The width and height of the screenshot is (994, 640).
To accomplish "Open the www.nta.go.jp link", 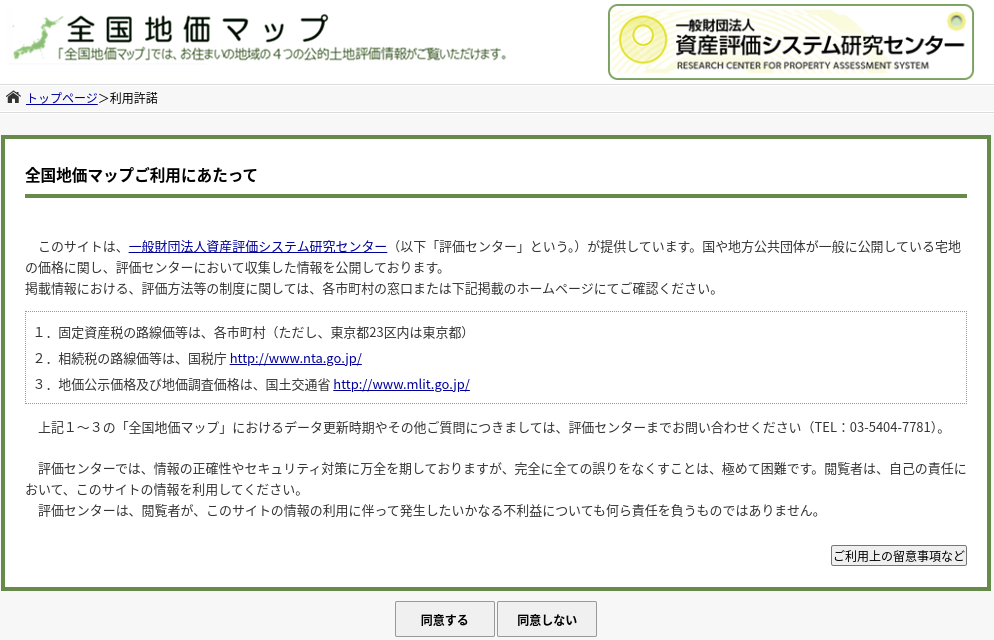I will click(x=295, y=359).
